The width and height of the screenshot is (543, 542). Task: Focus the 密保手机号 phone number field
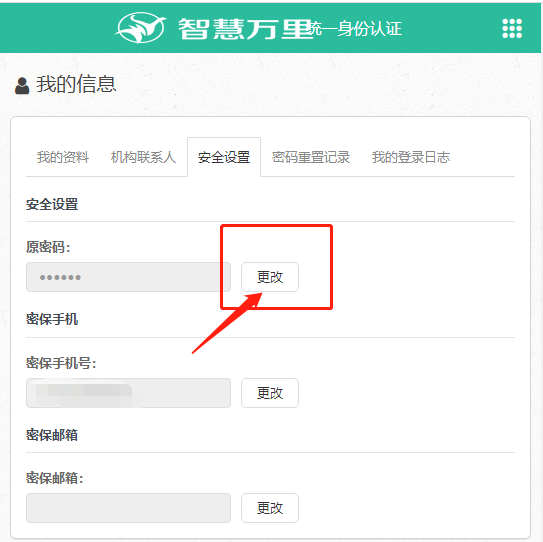pyautogui.click(x=128, y=393)
